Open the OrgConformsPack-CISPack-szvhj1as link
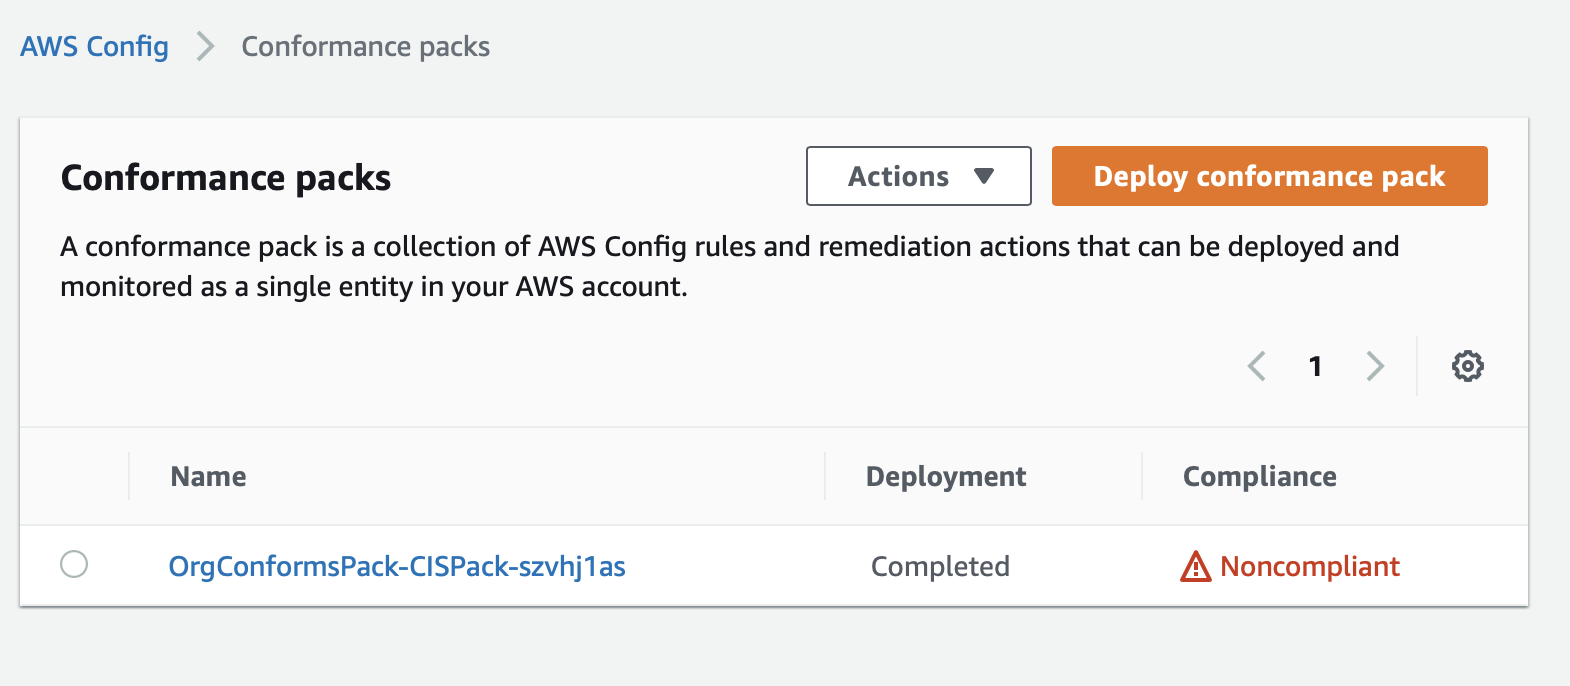Viewport: 1570px width, 686px height. [397, 567]
